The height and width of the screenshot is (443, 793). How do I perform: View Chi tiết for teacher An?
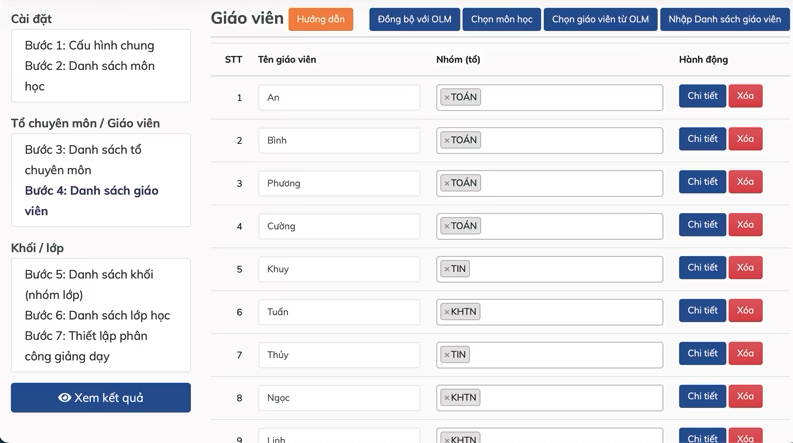point(702,96)
